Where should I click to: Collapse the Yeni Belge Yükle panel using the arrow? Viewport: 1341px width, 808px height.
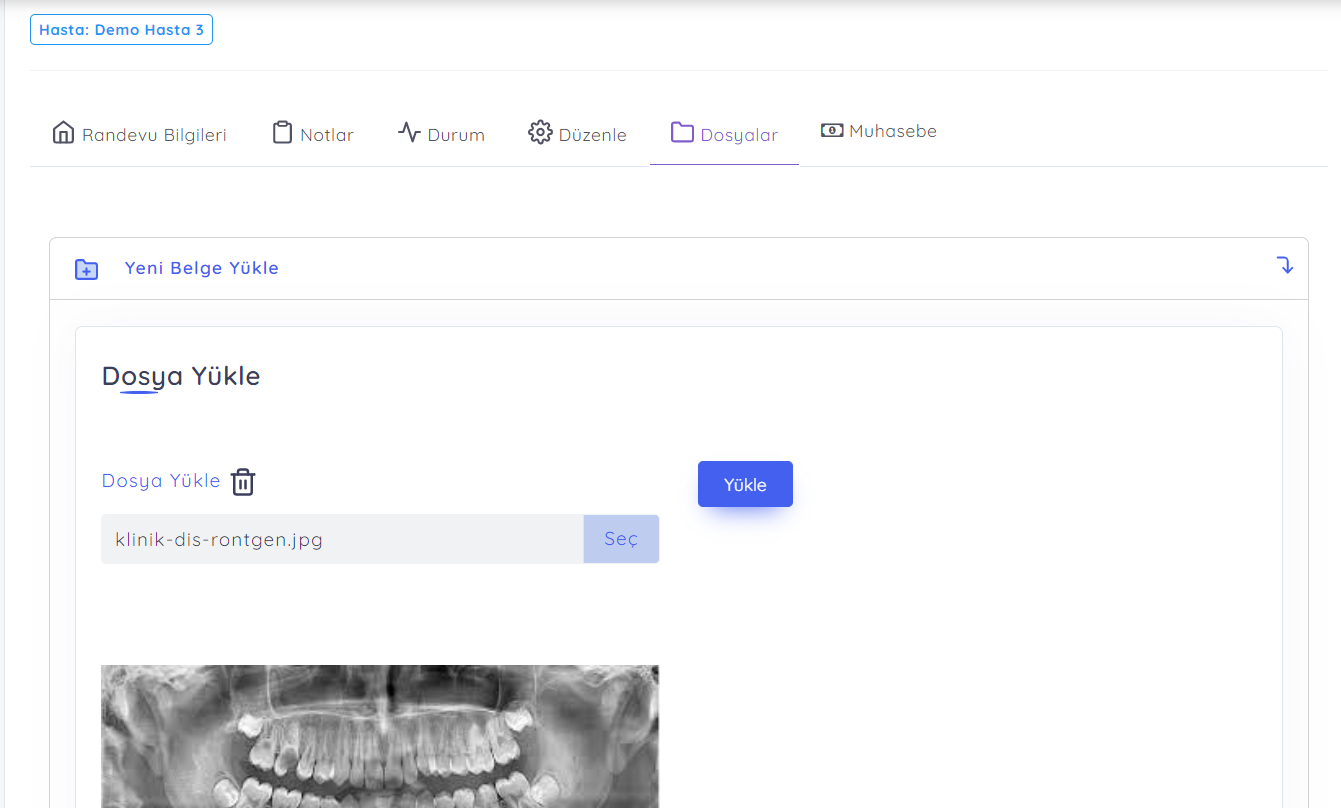[x=1285, y=265]
